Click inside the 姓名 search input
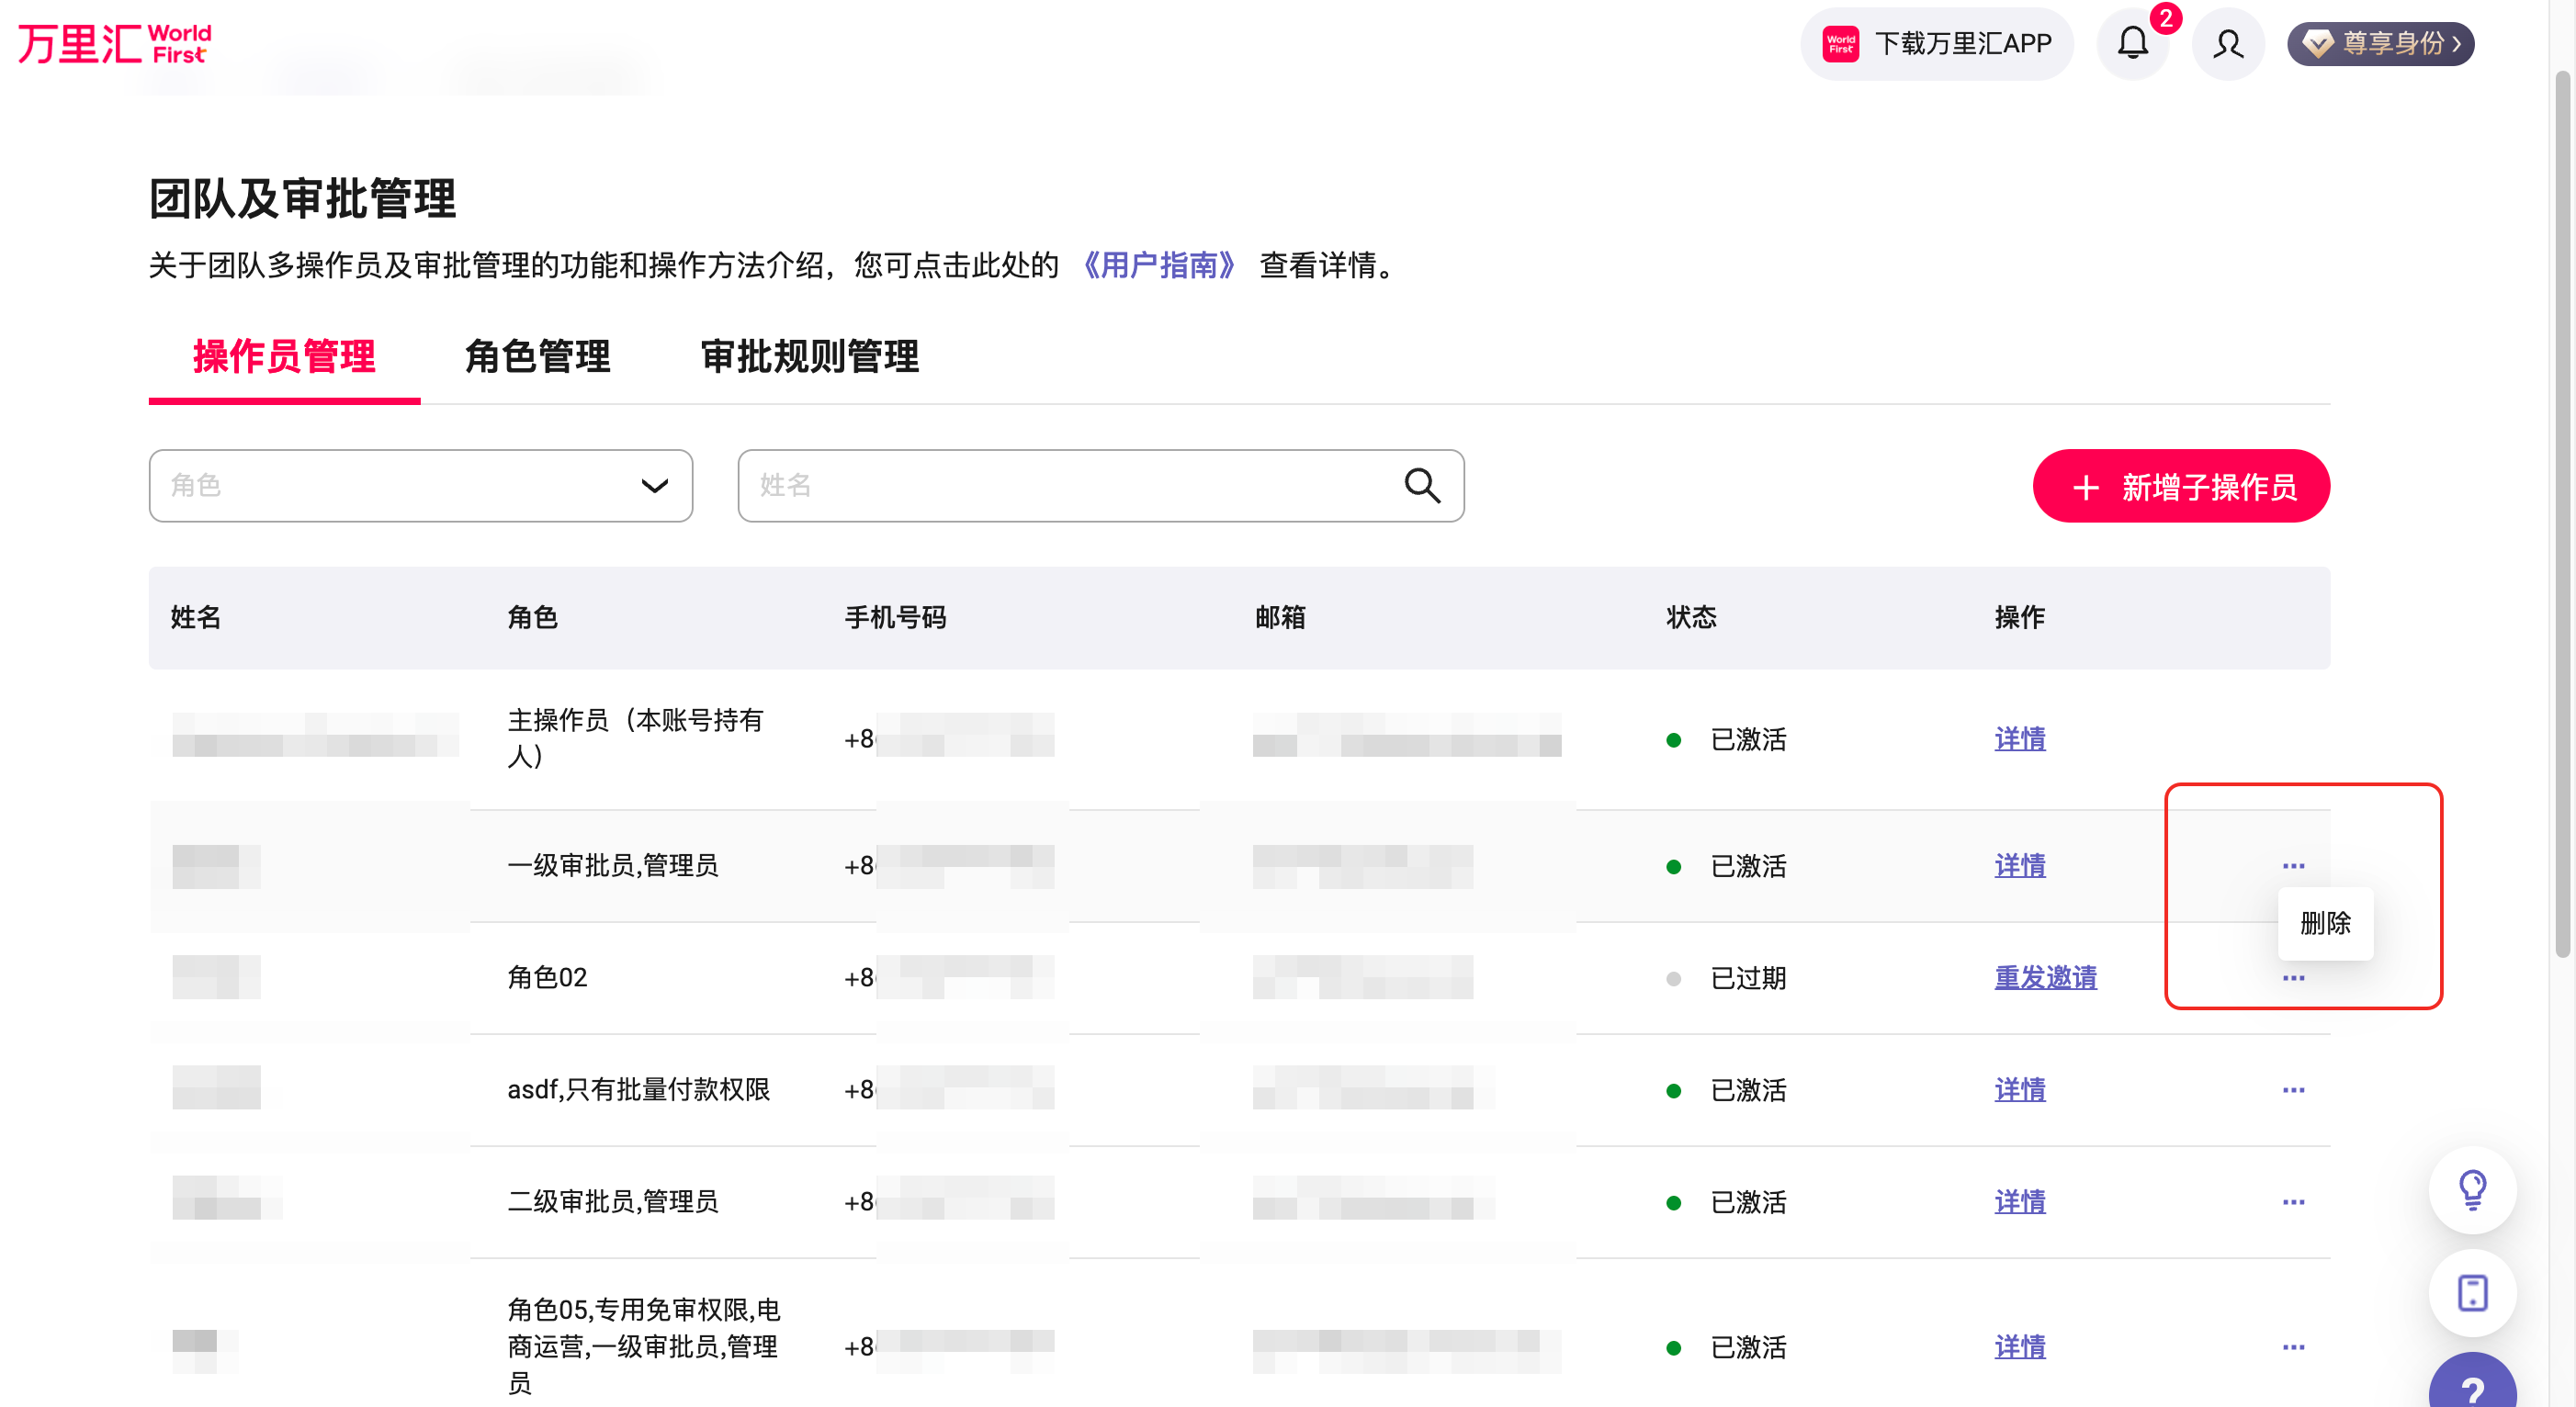2576x1407 pixels. [x=1050, y=486]
